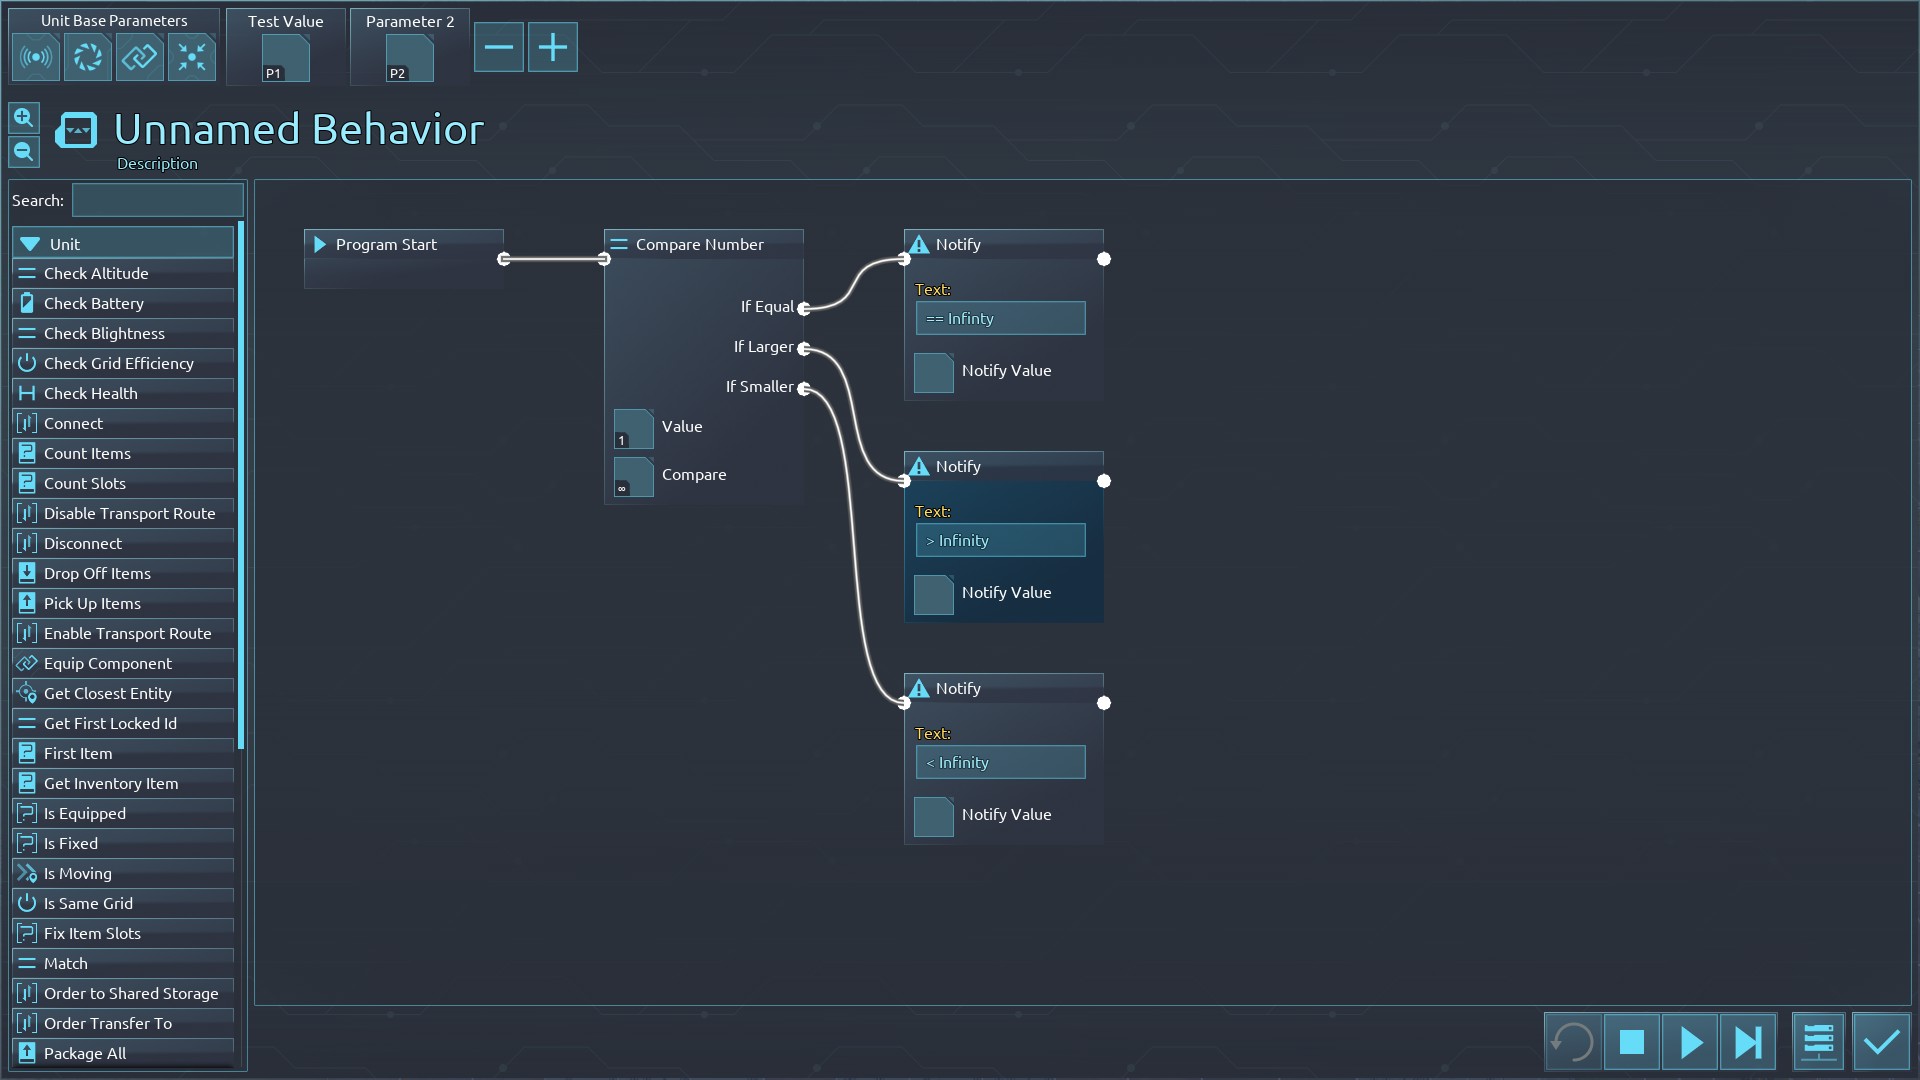Open the list layout panel icon
1920x1080 pixels.
click(x=1818, y=1043)
